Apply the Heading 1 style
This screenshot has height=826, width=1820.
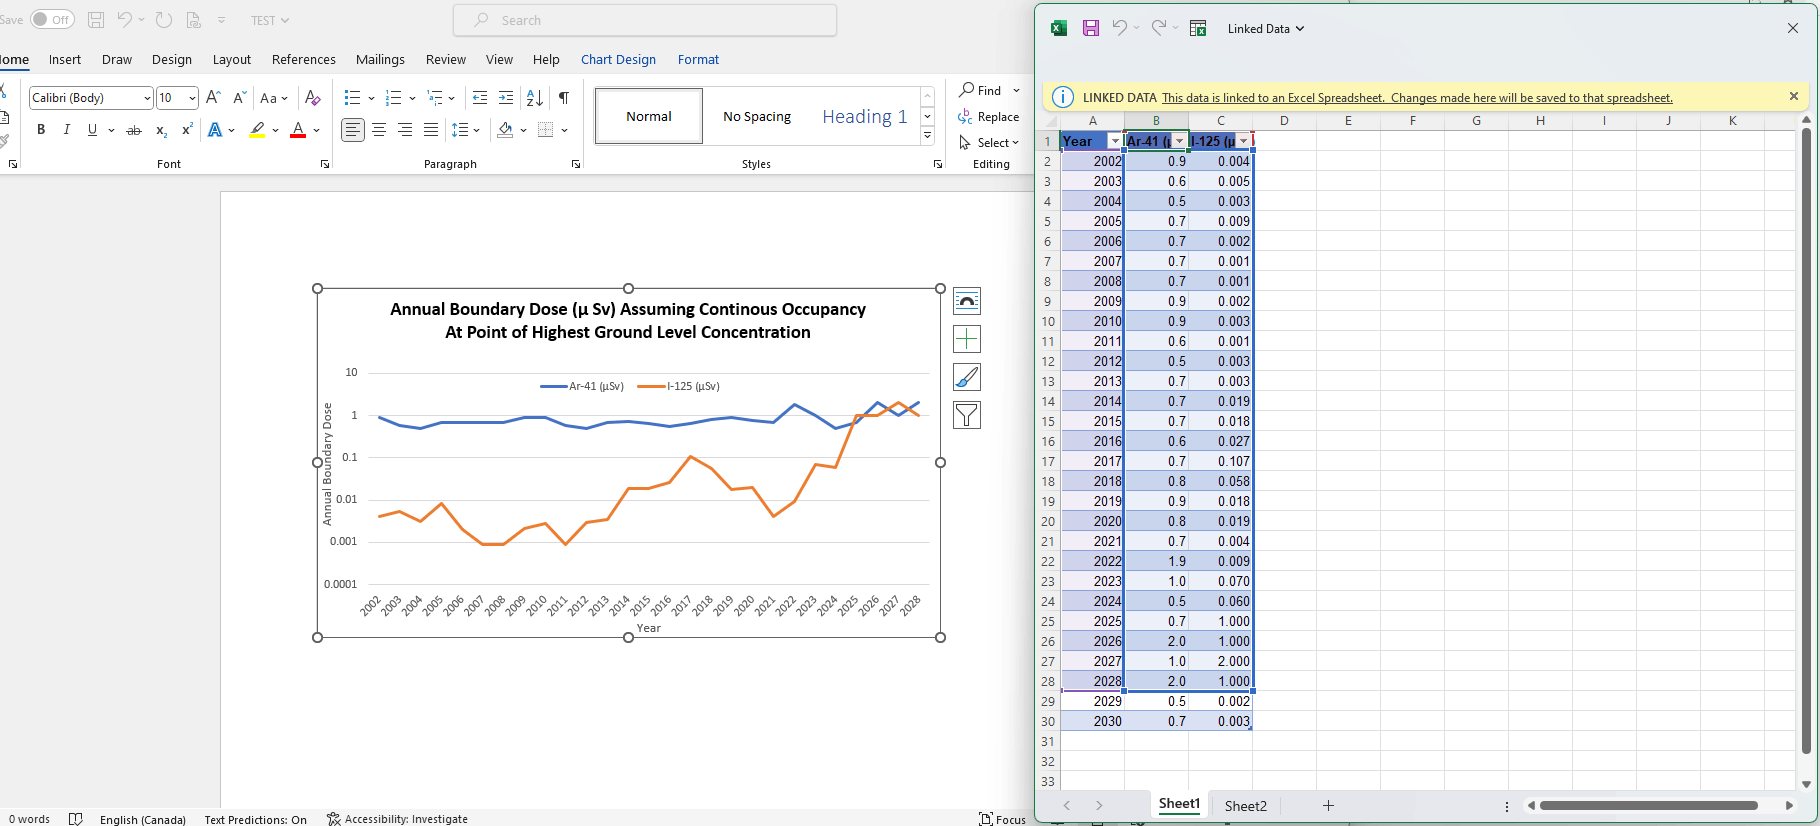pyautogui.click(x=864, y=117)
